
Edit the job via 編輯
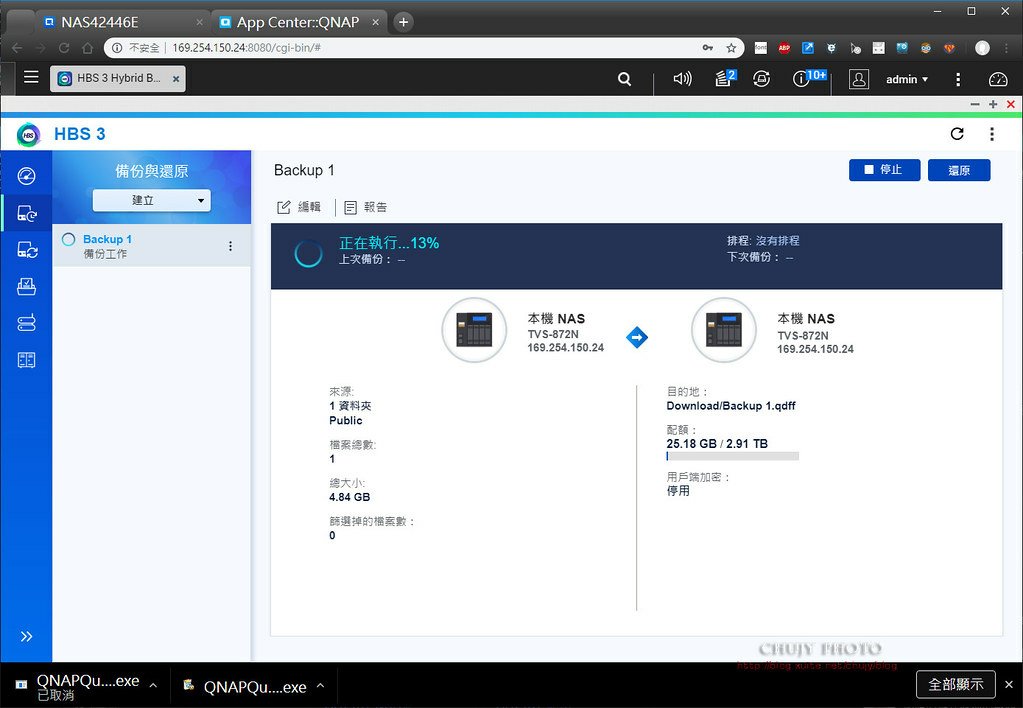299,207
